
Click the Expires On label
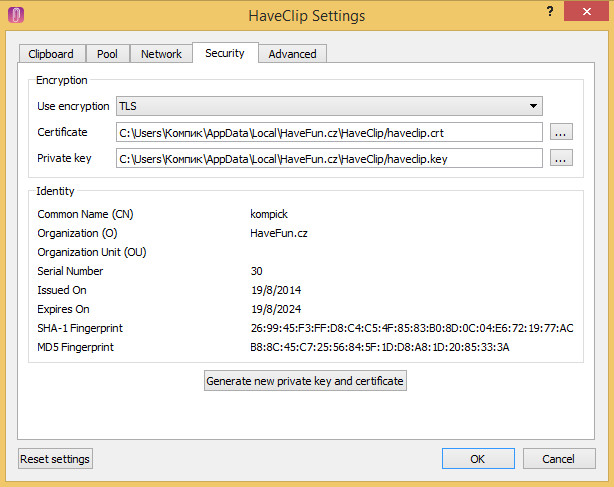(63, 309)
